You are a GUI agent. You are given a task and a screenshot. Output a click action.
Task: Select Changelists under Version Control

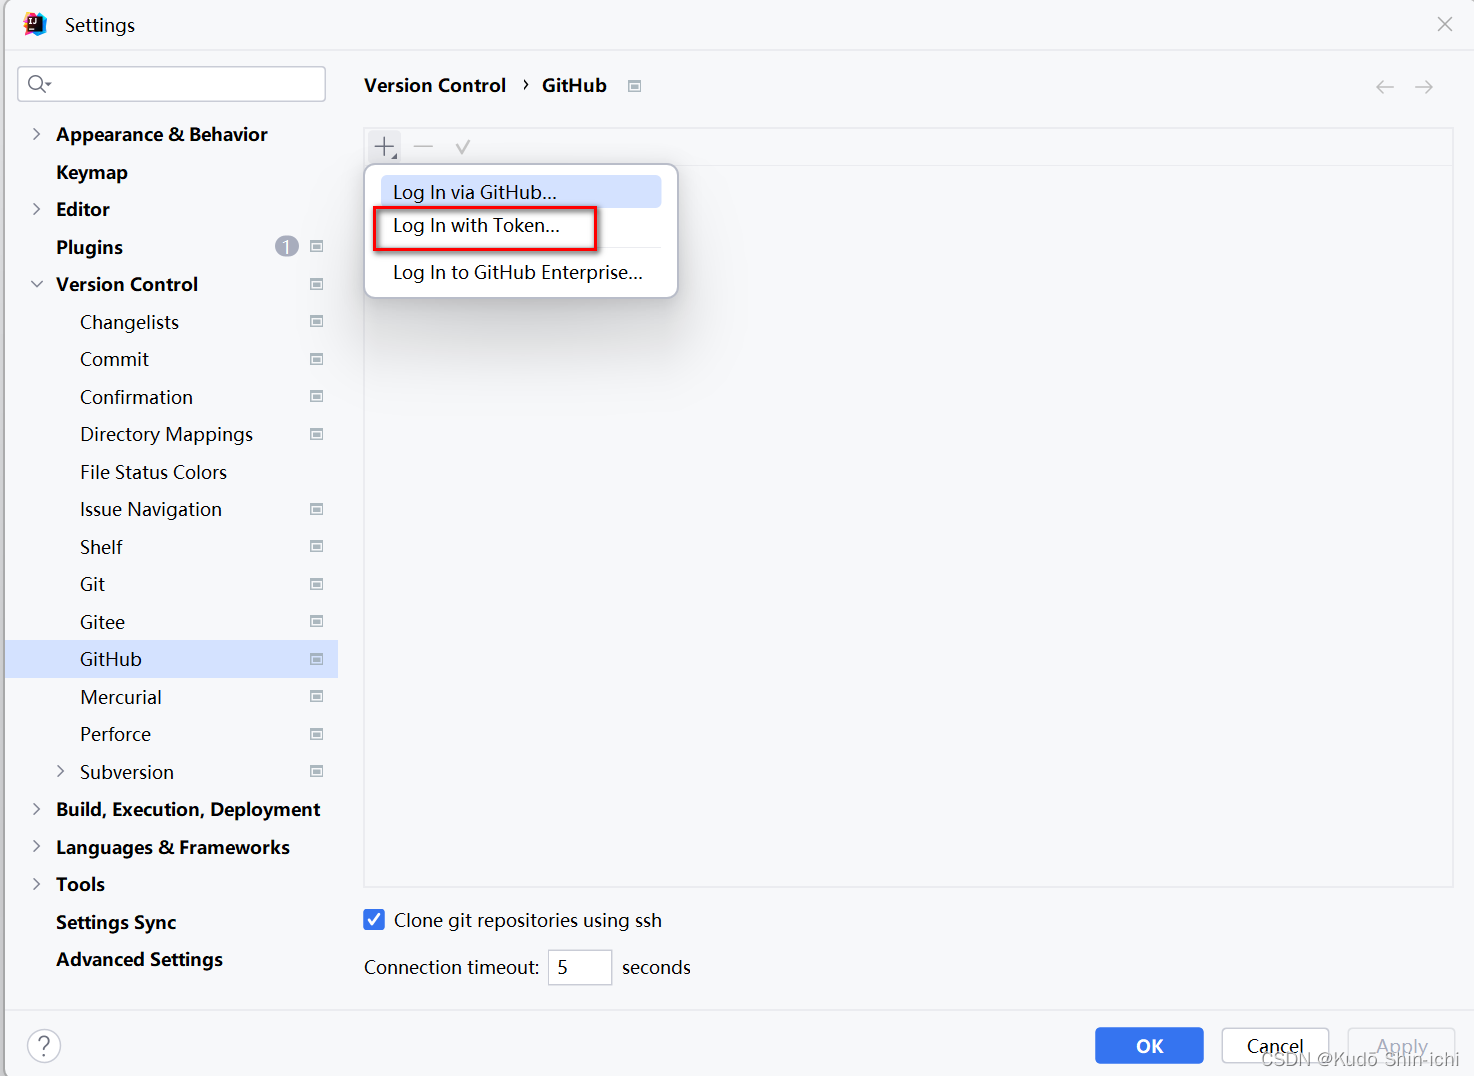coord(130,322)
